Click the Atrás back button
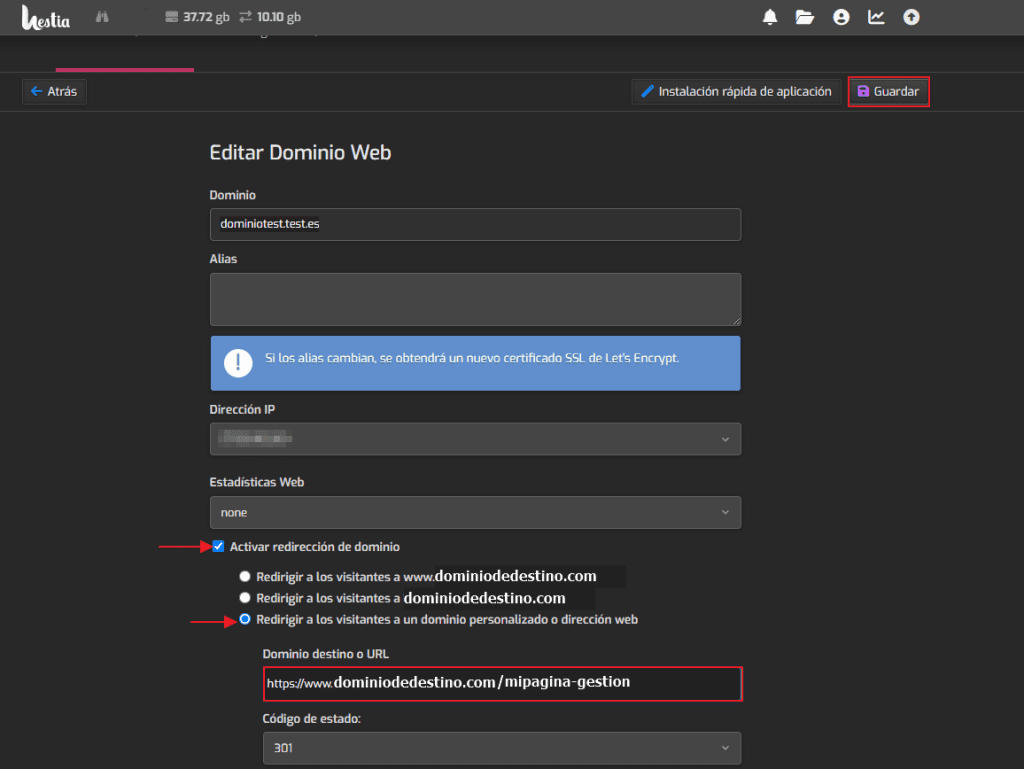The height and width of the screenshot is (769, 1024). [x=54, y=91]
